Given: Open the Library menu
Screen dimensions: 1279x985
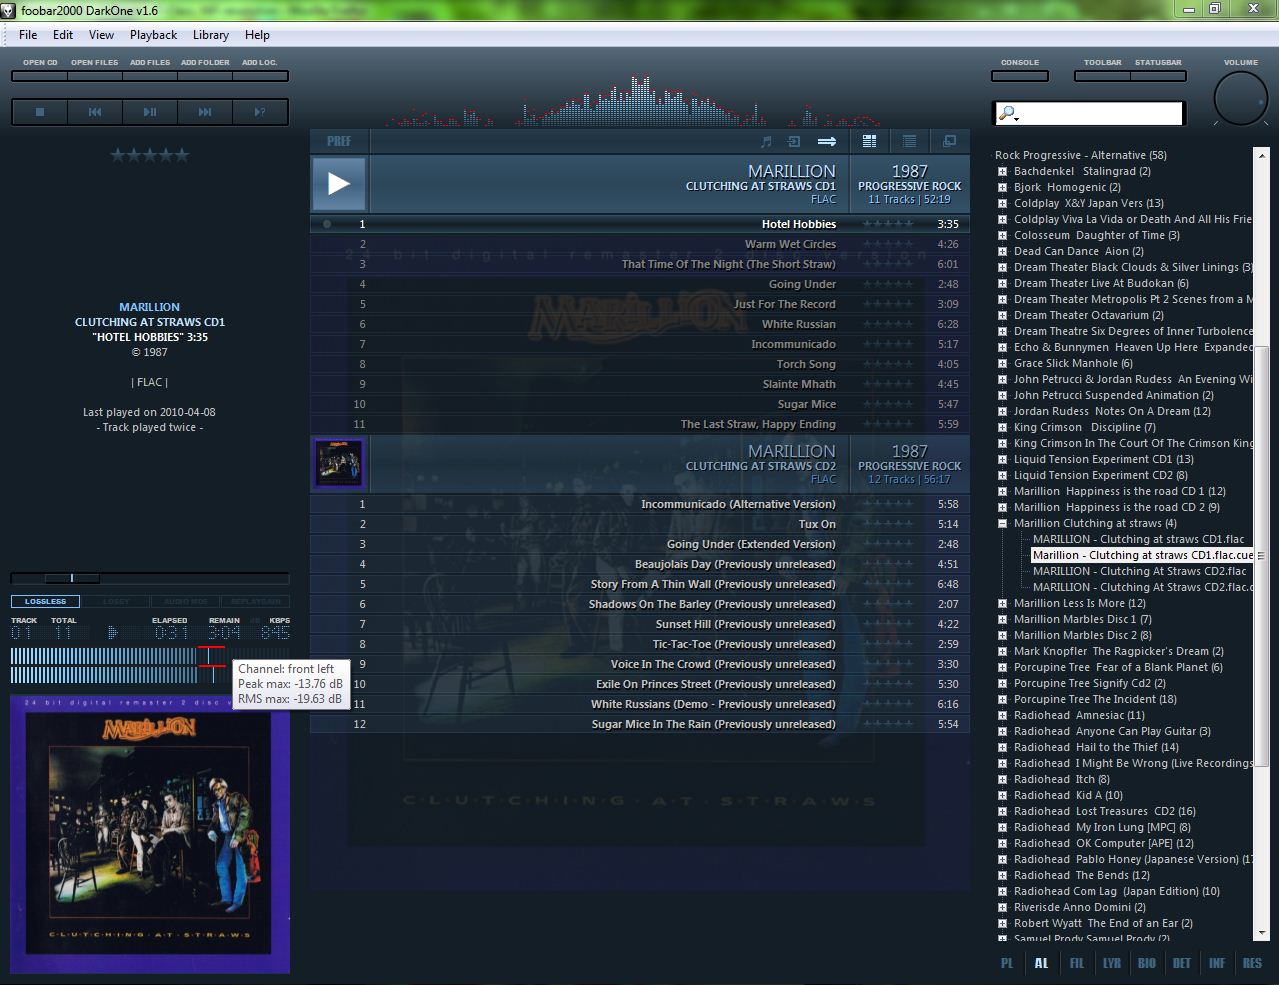Looking at the screenshot, I should (x=211, y=35).
